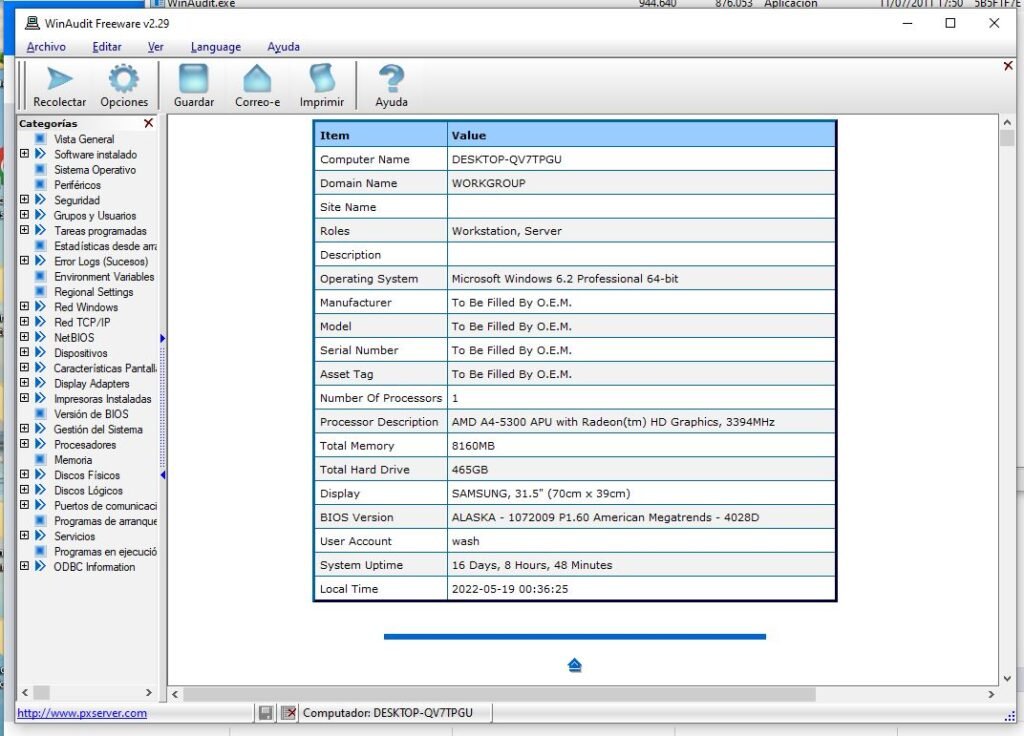Select Estadísticas desde arranque category
Viewport: 1024px width, 736px height.
[105, 246]
